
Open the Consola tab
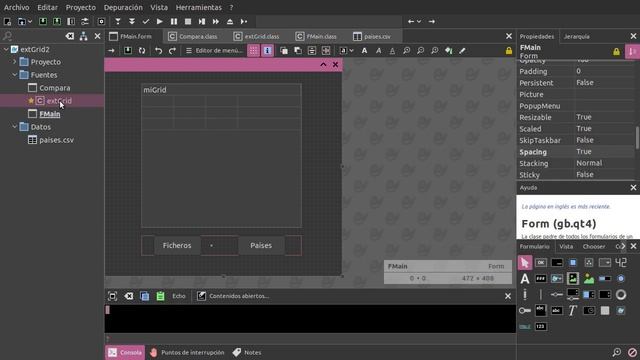tap(125, 352)
